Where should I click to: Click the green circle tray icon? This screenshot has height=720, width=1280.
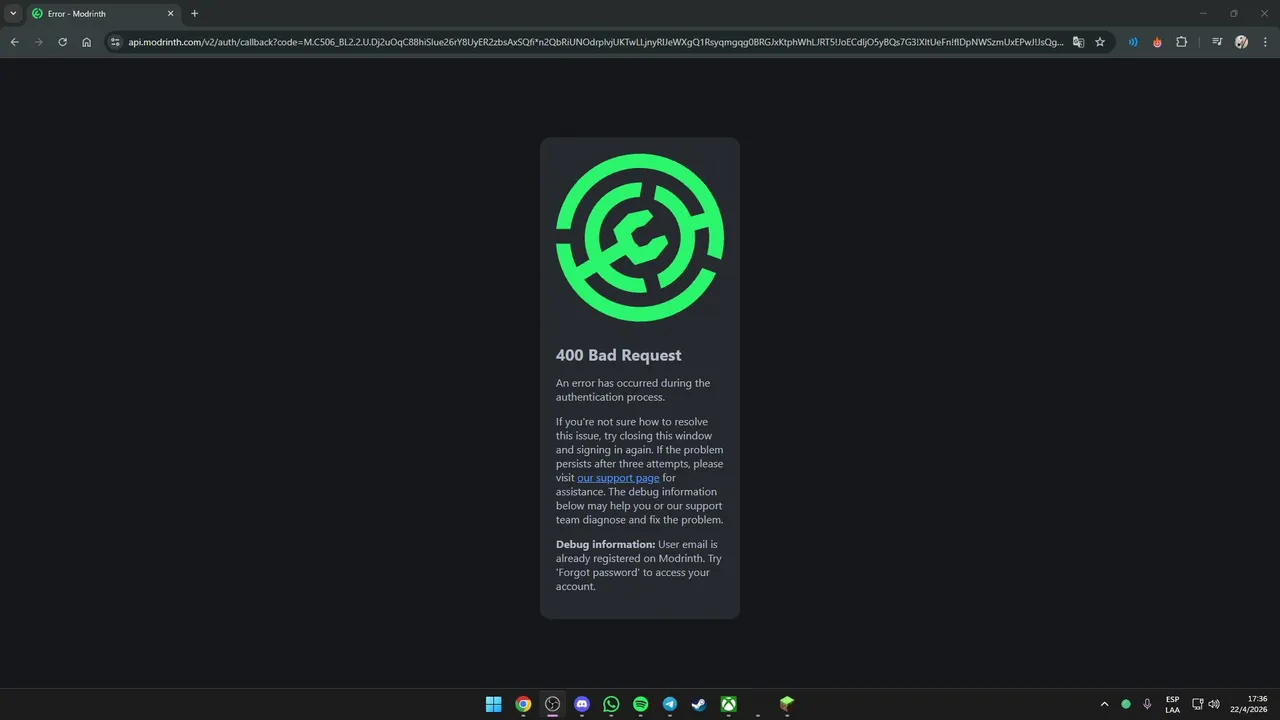tap(1126, 704)
